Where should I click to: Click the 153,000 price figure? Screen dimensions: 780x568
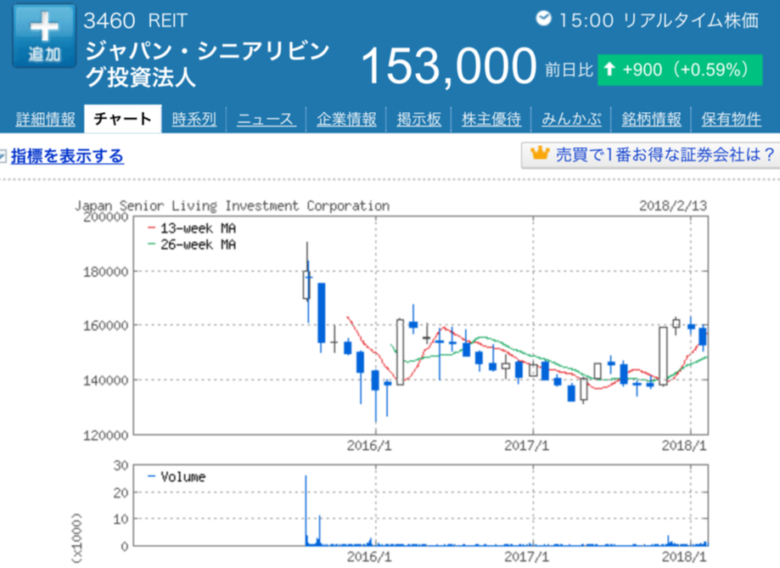click(449, 66)
